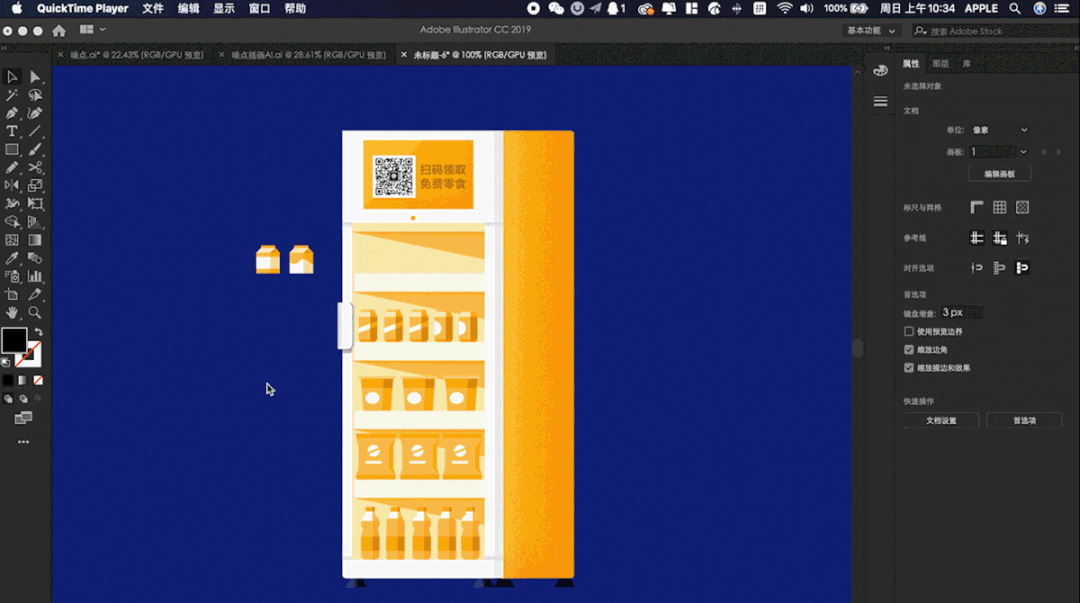The width and height of the screenshot is (1080, 603).
Task: Select the Pen tool
Action: pos(12,113)
